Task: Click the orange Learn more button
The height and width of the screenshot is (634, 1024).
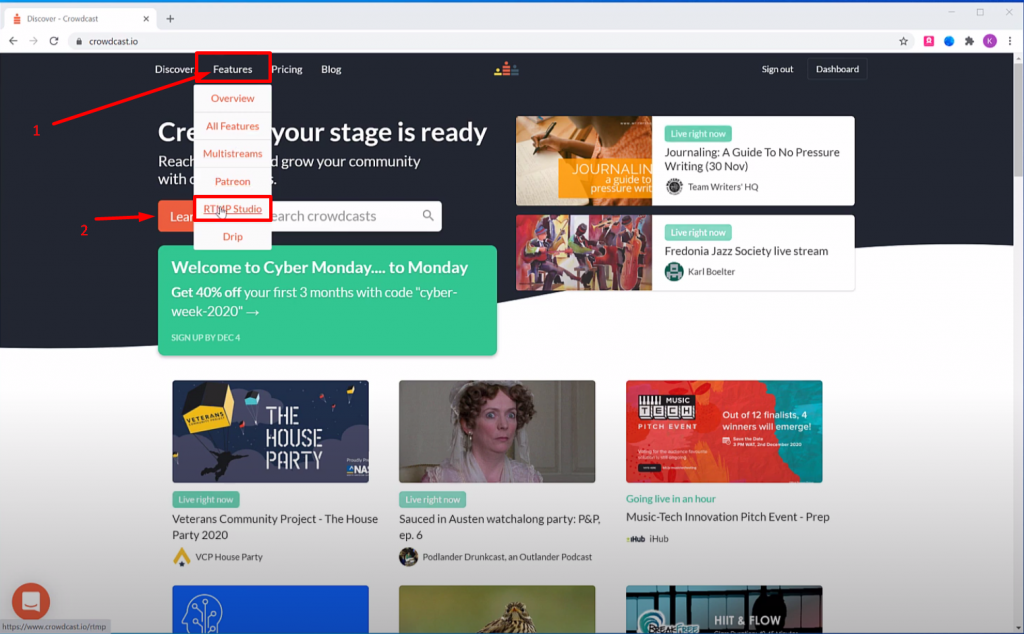Action: click(176, 216)
